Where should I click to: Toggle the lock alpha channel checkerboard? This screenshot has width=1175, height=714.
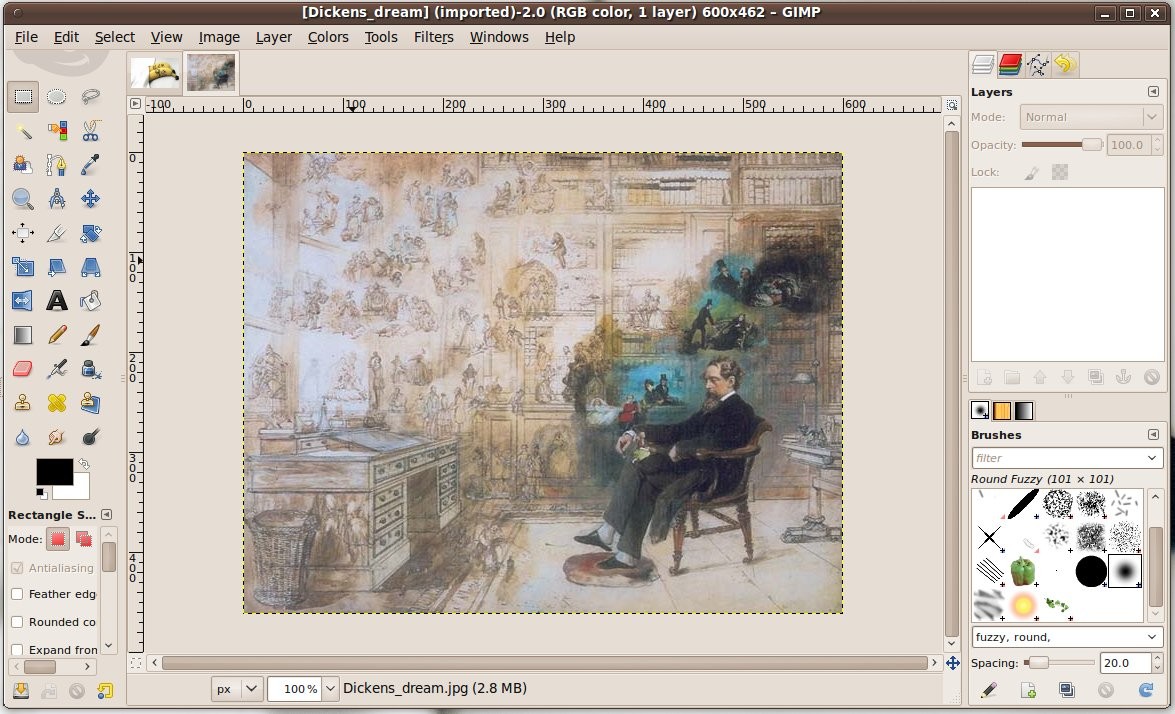(x=1060, y=172)
